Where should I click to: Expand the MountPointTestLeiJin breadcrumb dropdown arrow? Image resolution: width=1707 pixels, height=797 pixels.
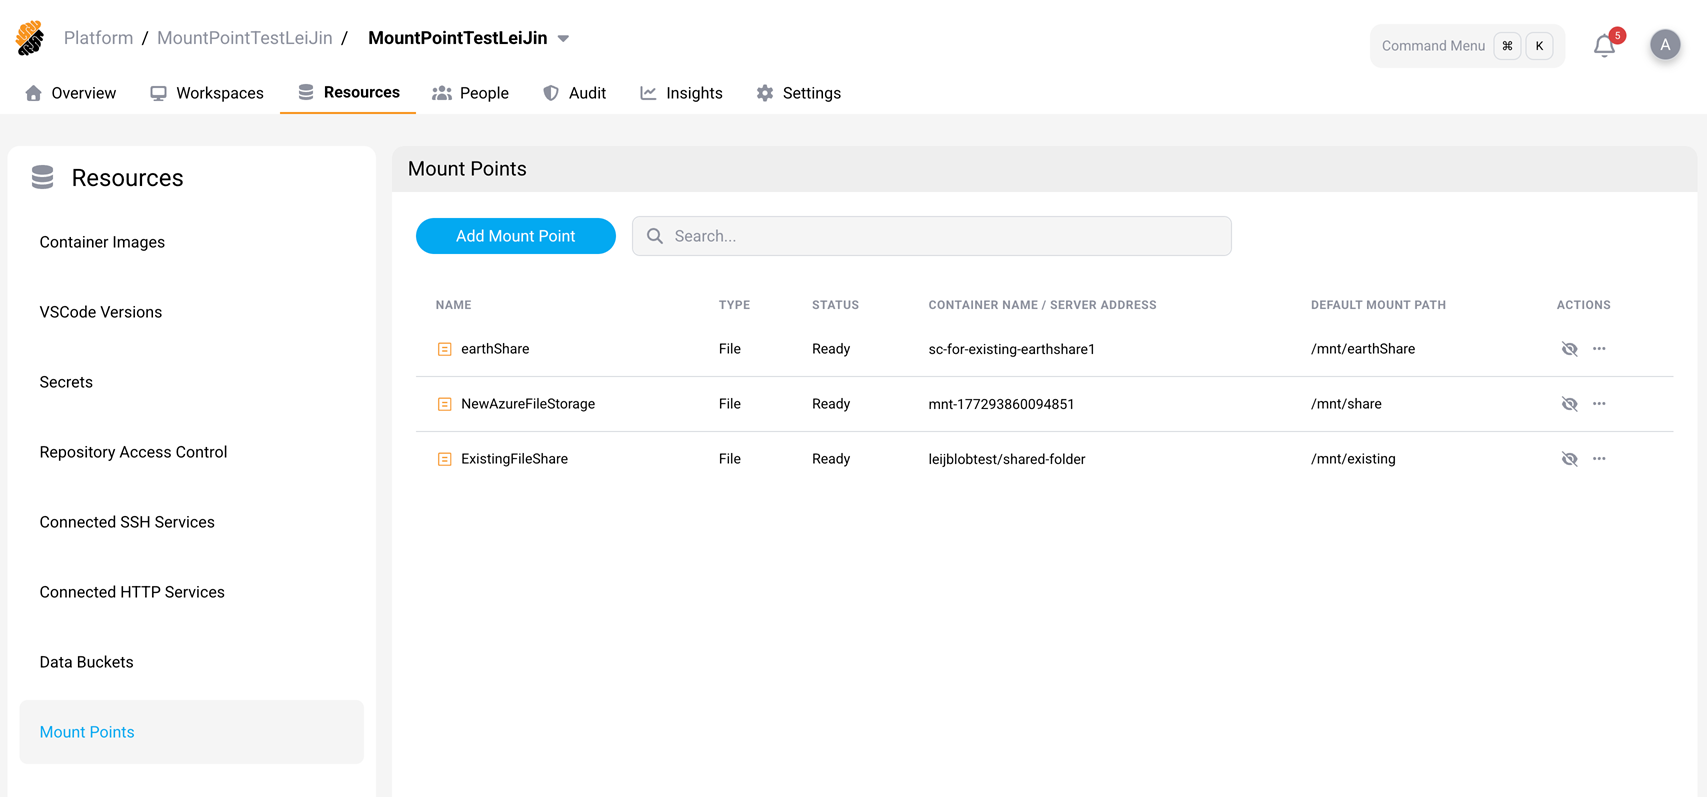pyautogui.click(x=563, y=39)
